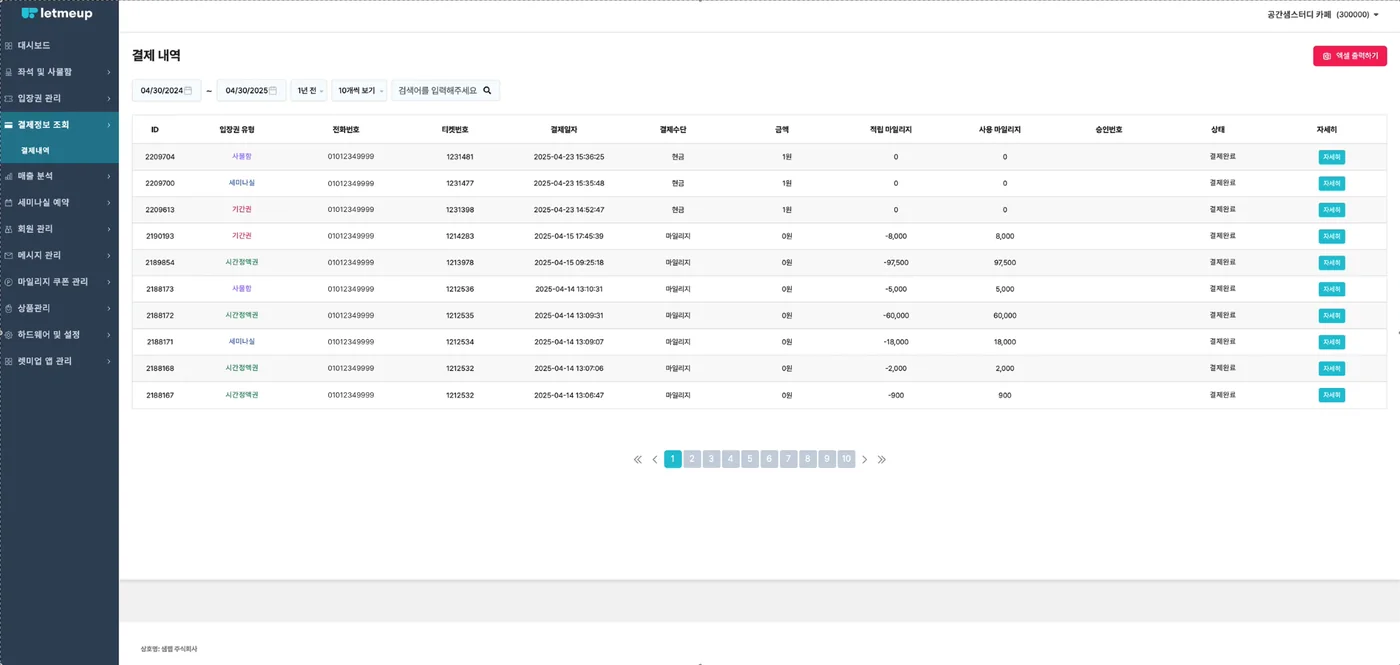Screen dimensions: 1400x665
Task: Open the end date calendar icon
Action: tap(273, 90)
